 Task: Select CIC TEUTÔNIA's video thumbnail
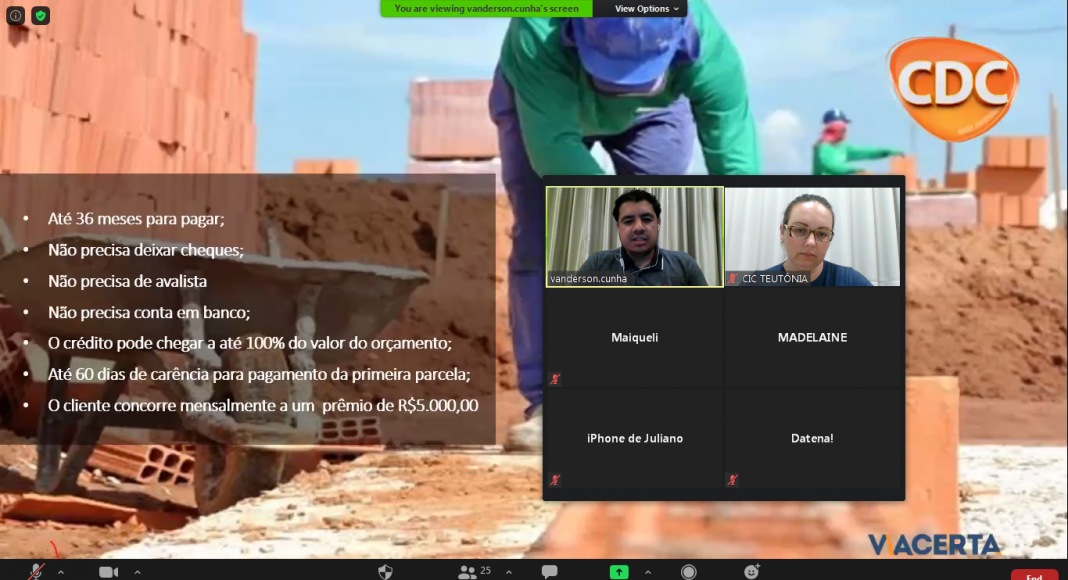812,236
